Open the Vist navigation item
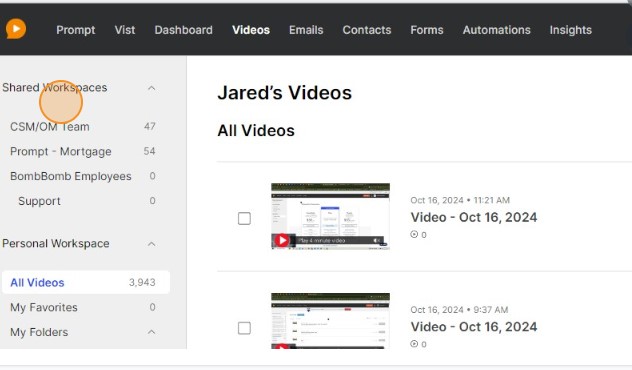Image resolution: width=632 pixels, height=370 pixels. 125,30
